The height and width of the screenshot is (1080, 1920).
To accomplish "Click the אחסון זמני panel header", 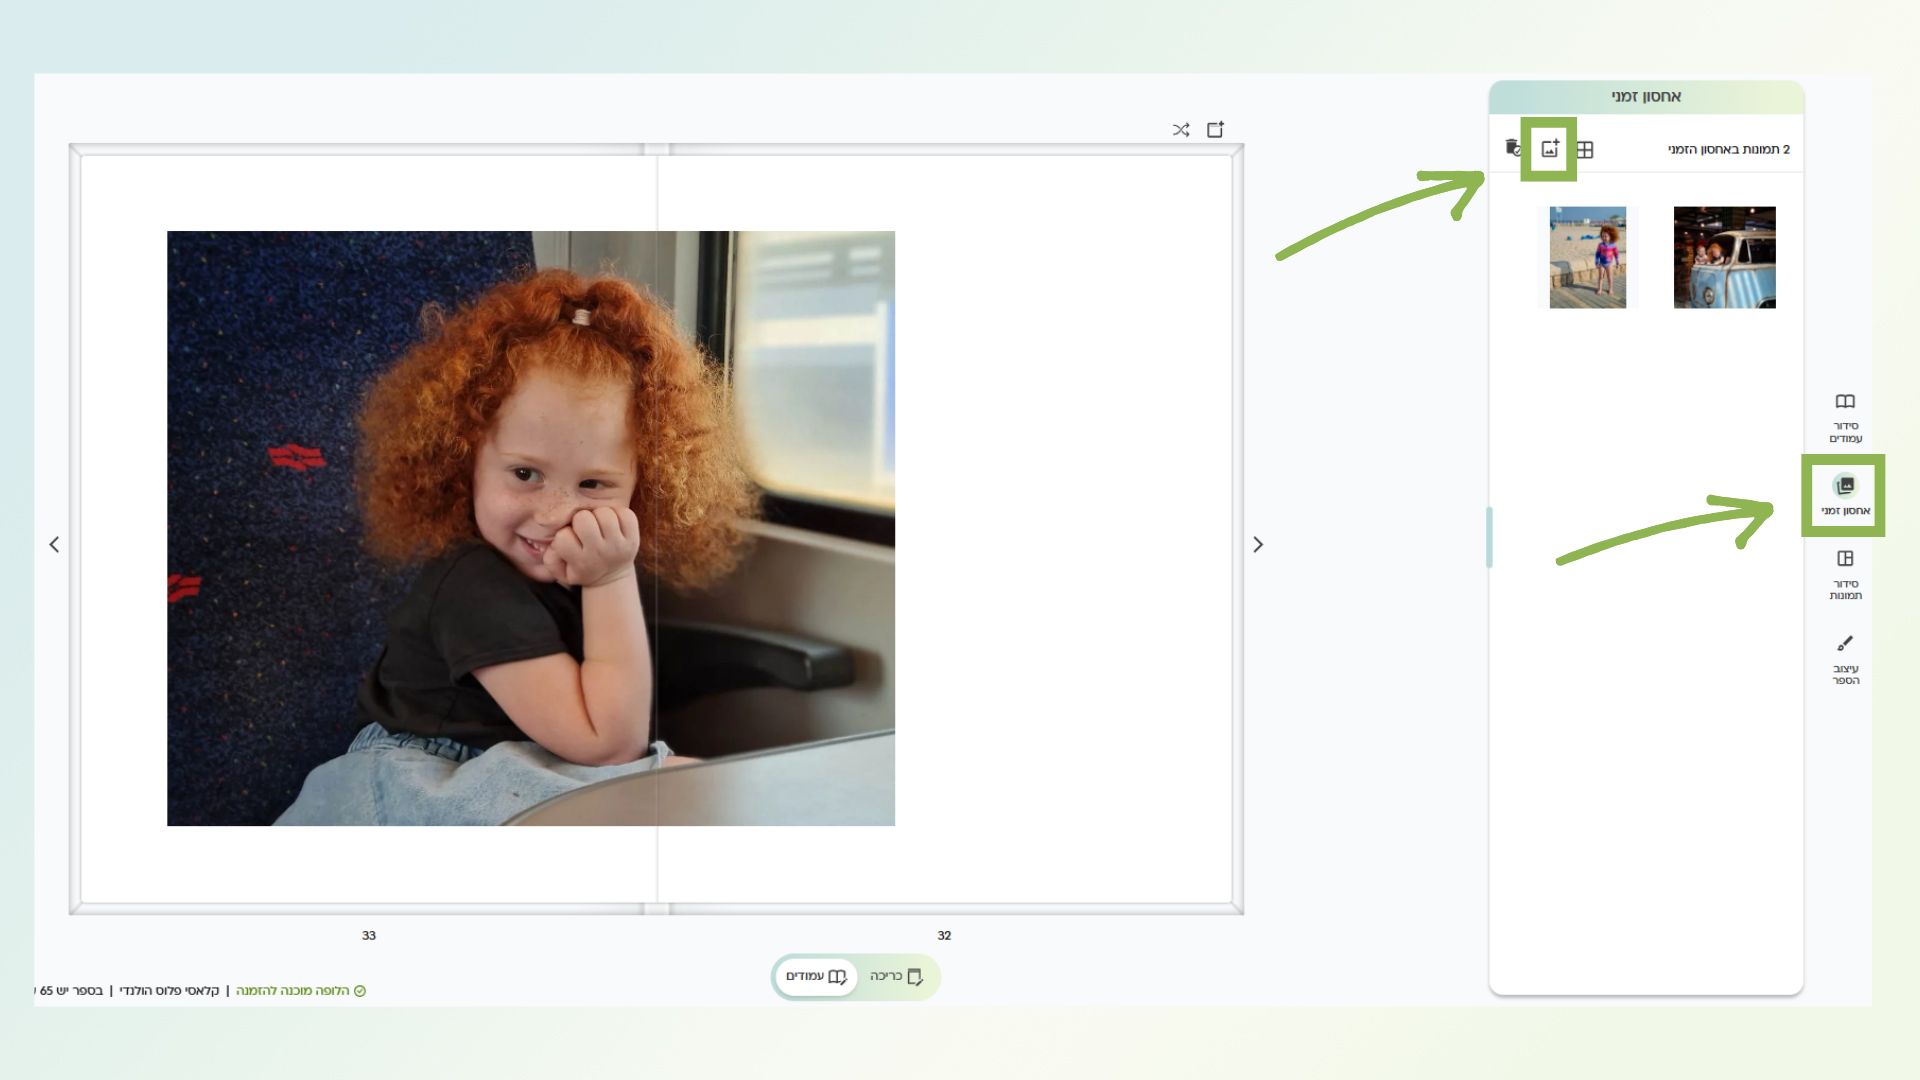I will [1646, 97].
